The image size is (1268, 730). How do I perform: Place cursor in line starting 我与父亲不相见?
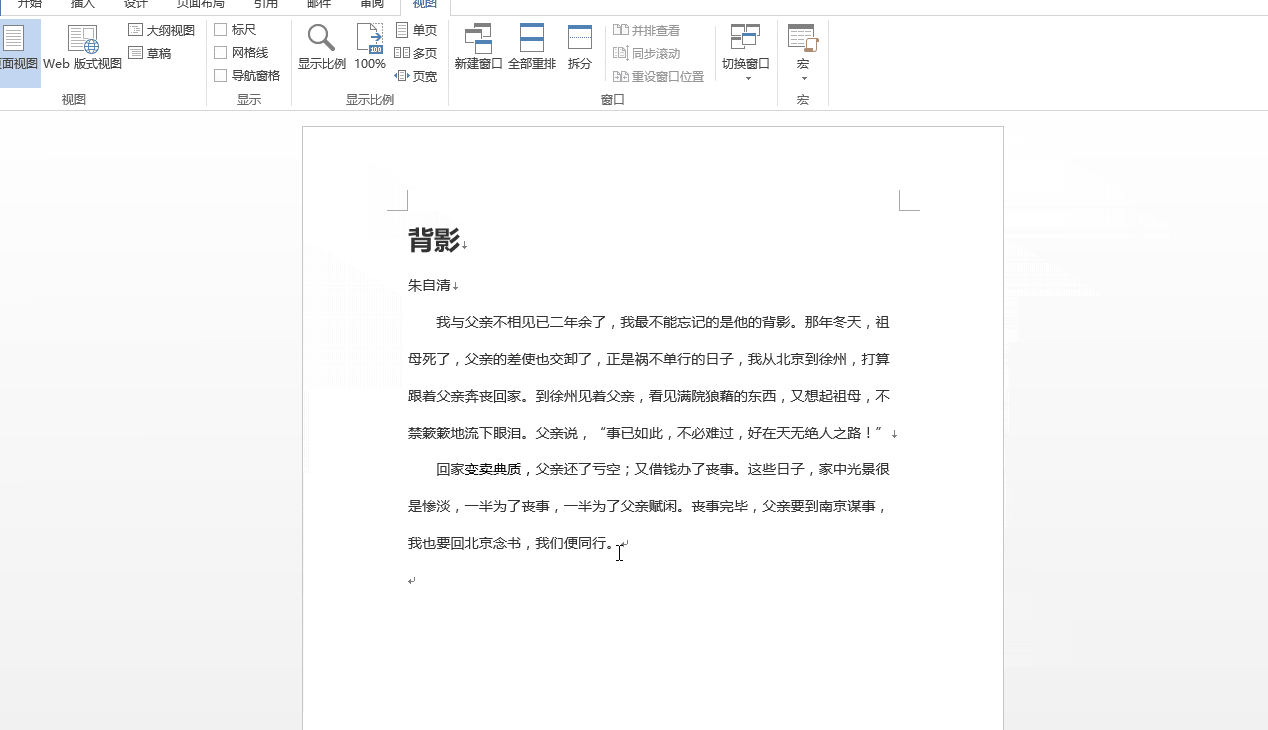[x=662, y=322]
